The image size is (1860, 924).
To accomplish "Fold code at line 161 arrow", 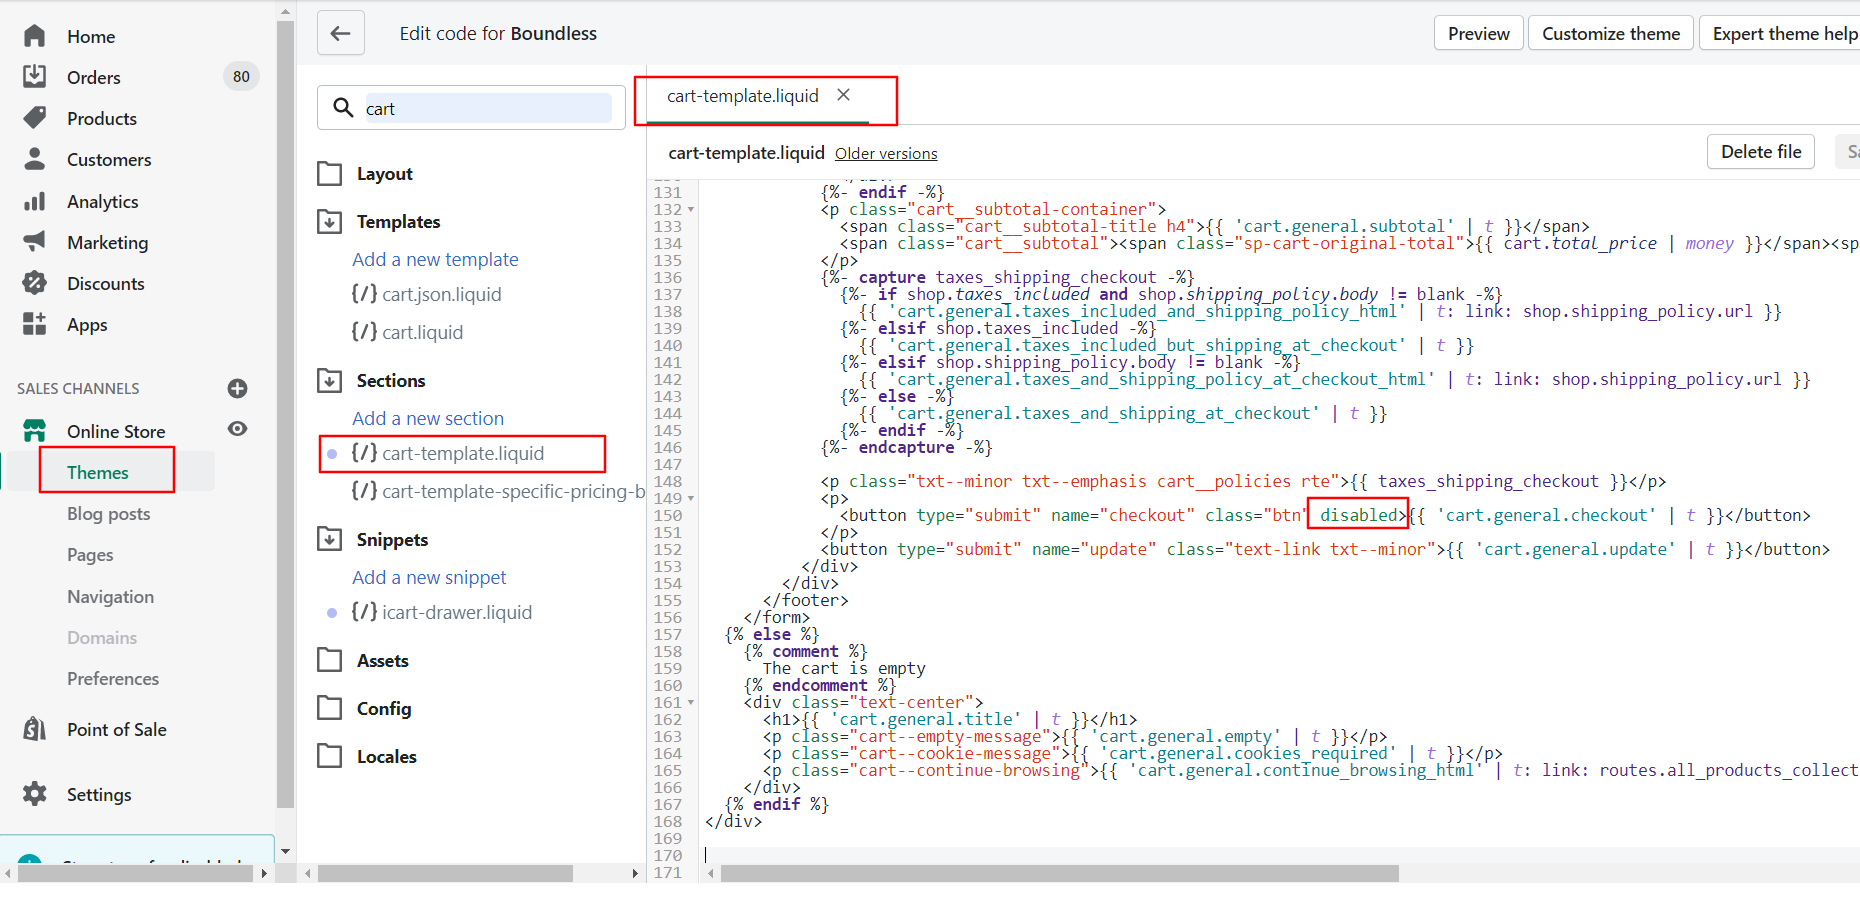I will pyautogui.click(x=691, y=703).
